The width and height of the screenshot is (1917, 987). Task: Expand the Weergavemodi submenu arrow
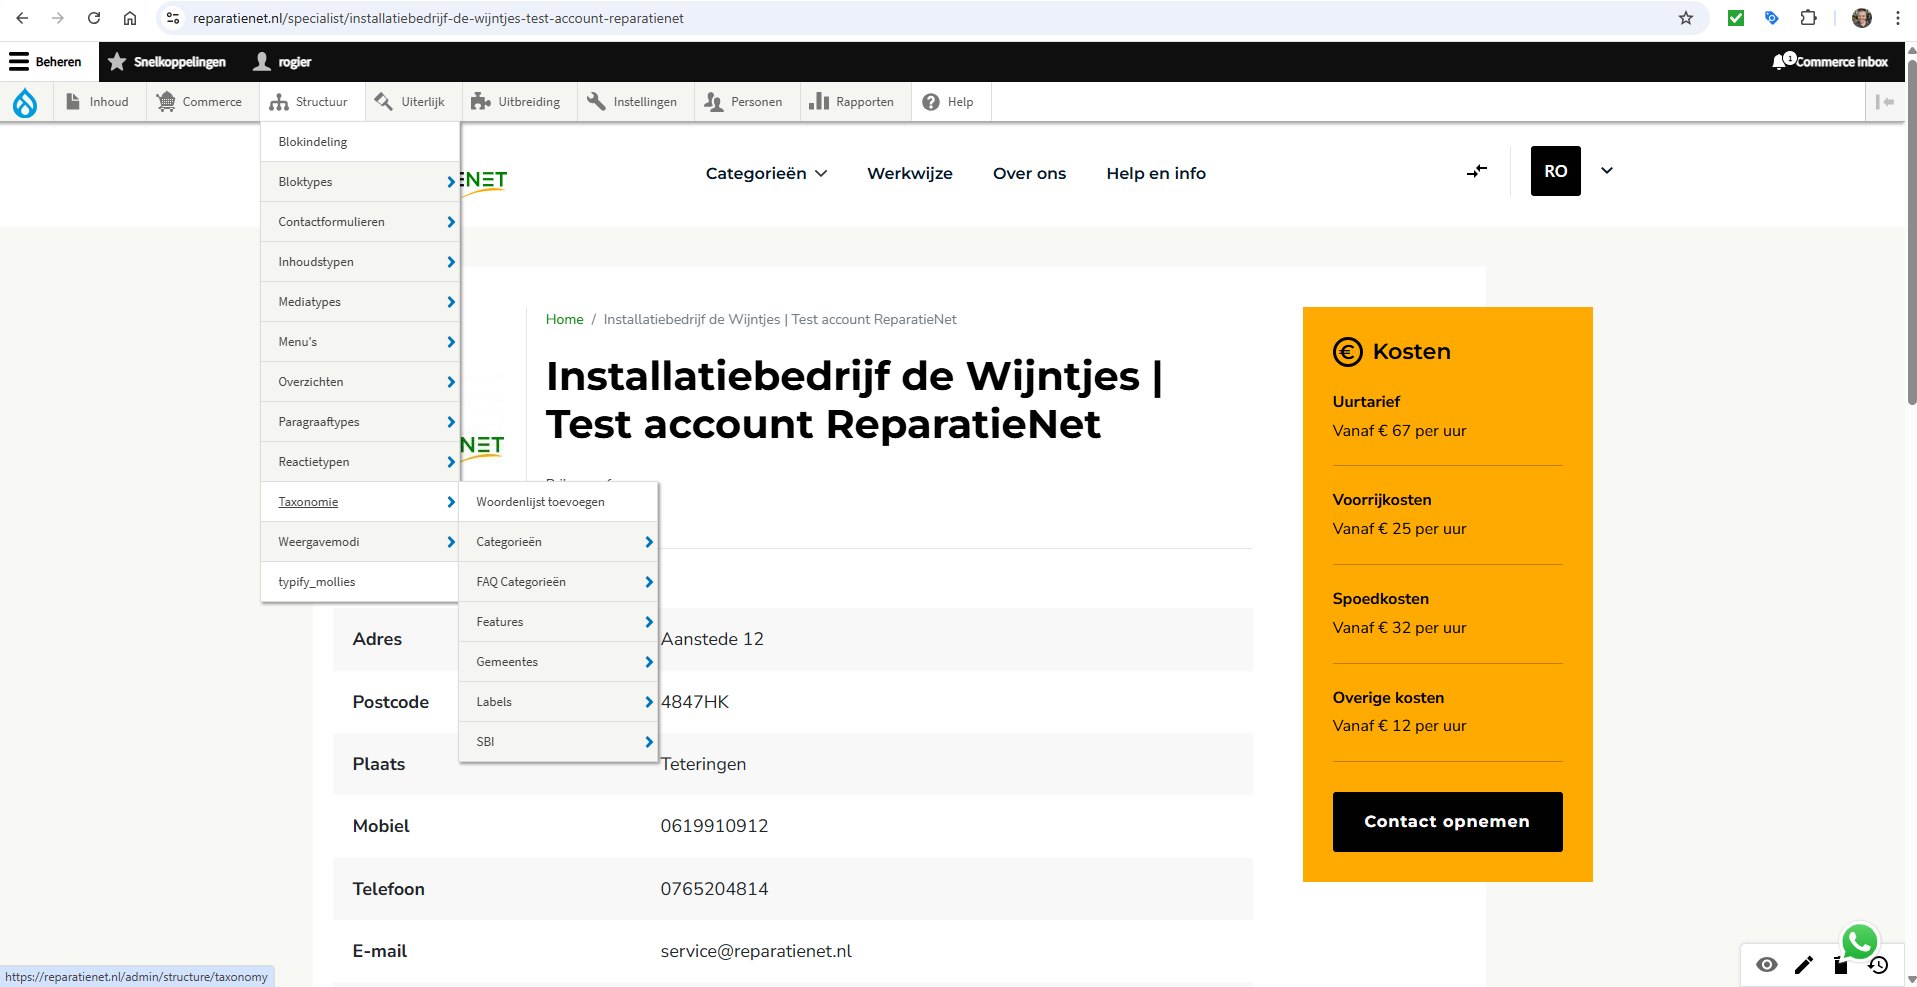click(451, 542)
